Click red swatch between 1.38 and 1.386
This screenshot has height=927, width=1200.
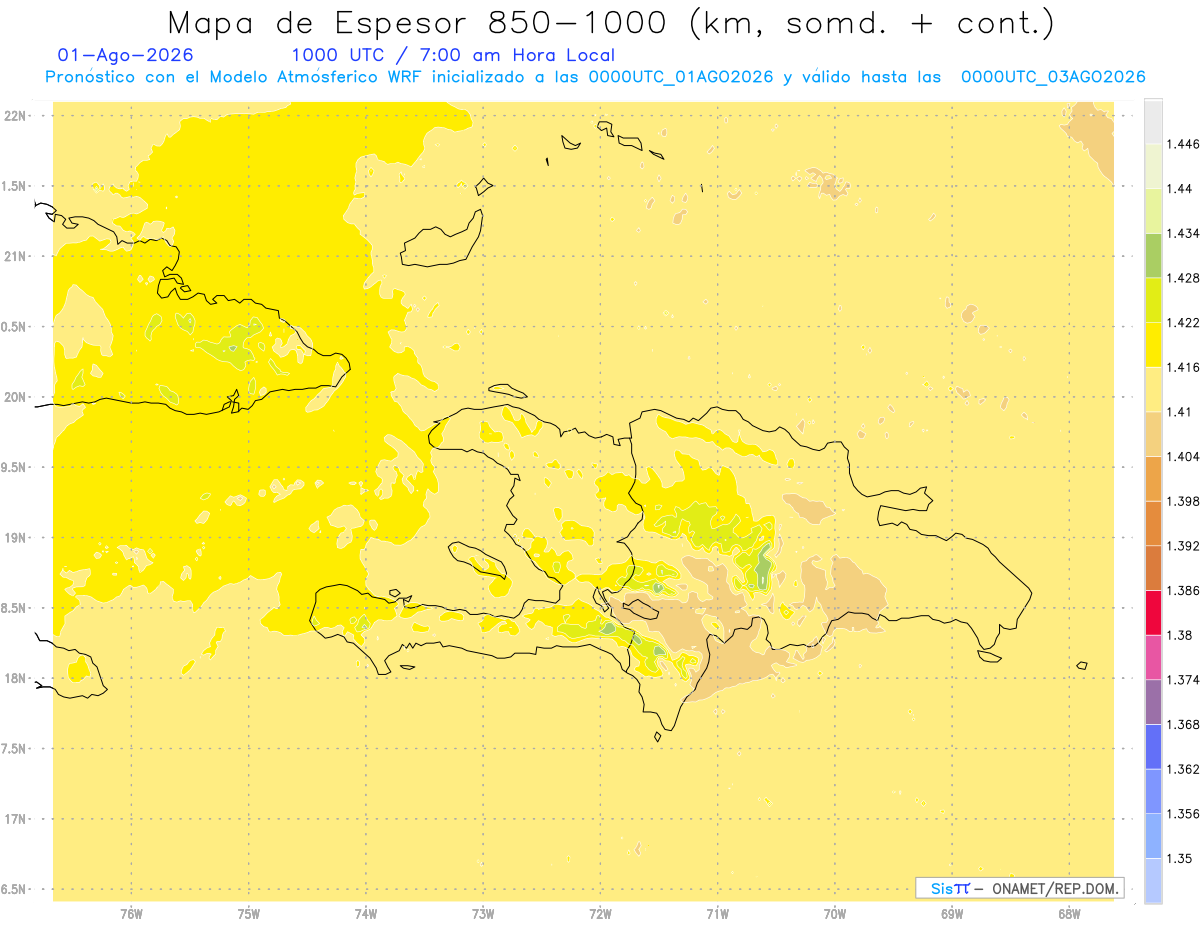click(1153, 613)
